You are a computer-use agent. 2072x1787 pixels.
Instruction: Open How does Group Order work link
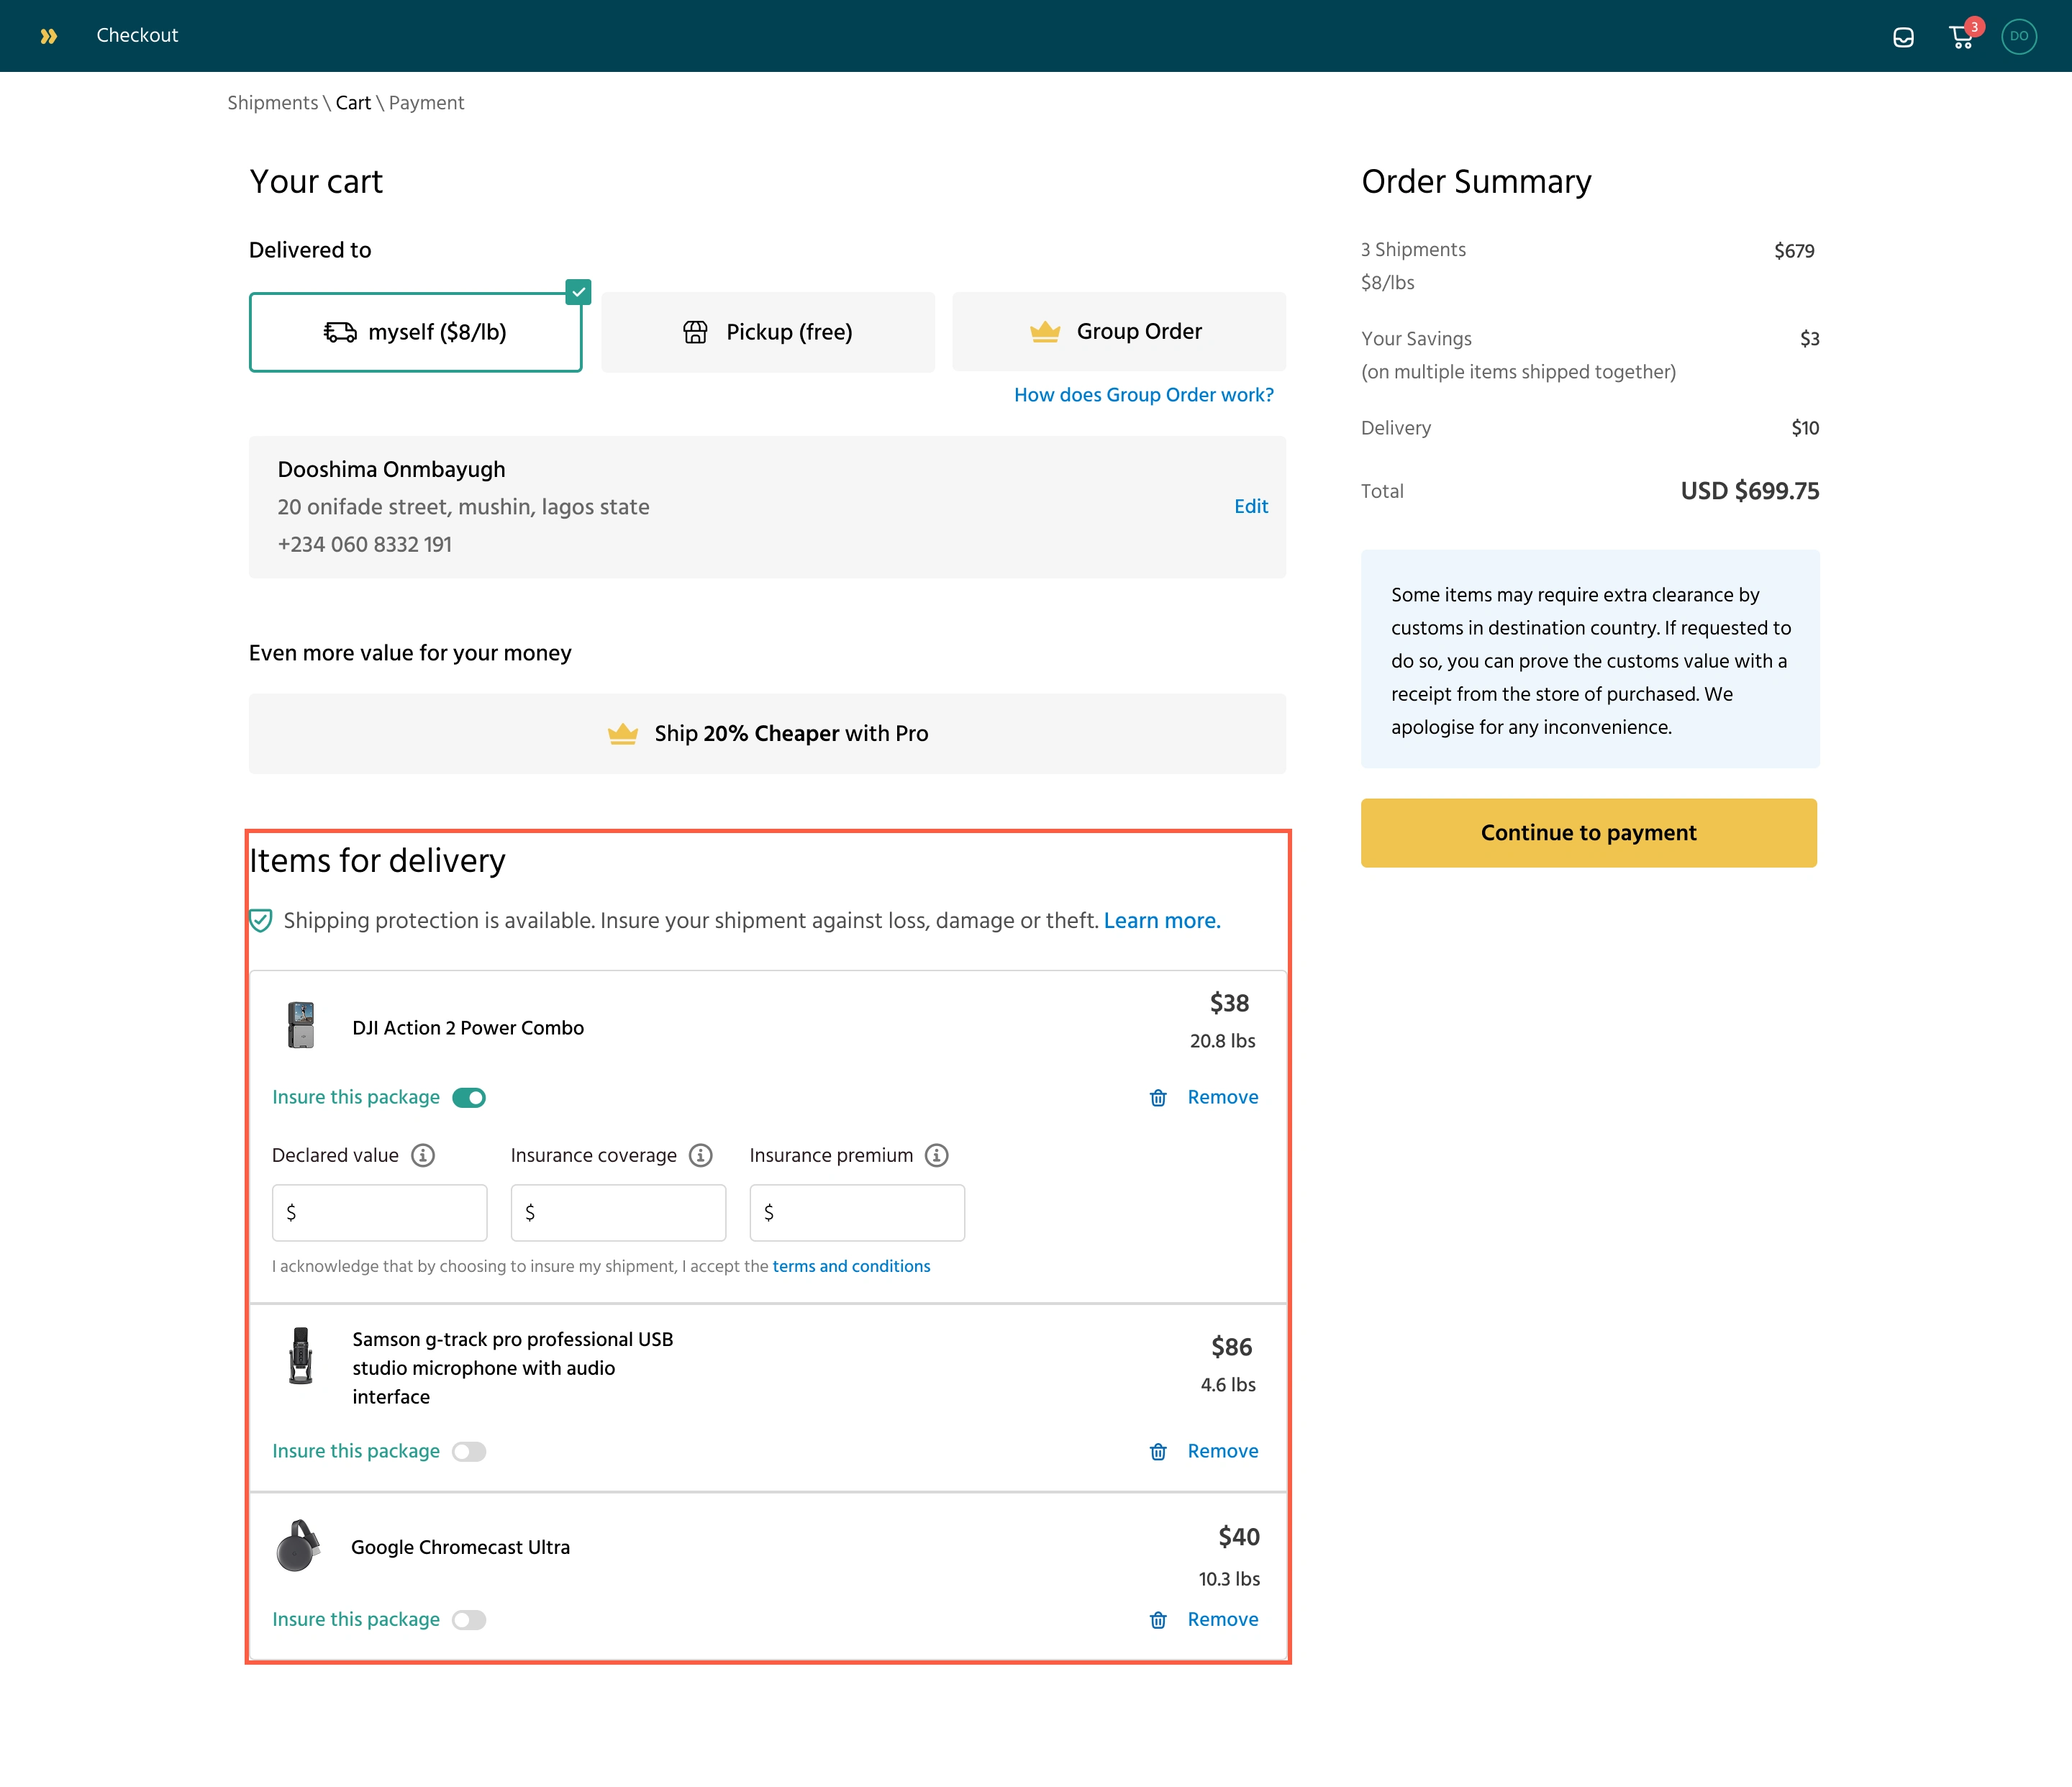1143,395
